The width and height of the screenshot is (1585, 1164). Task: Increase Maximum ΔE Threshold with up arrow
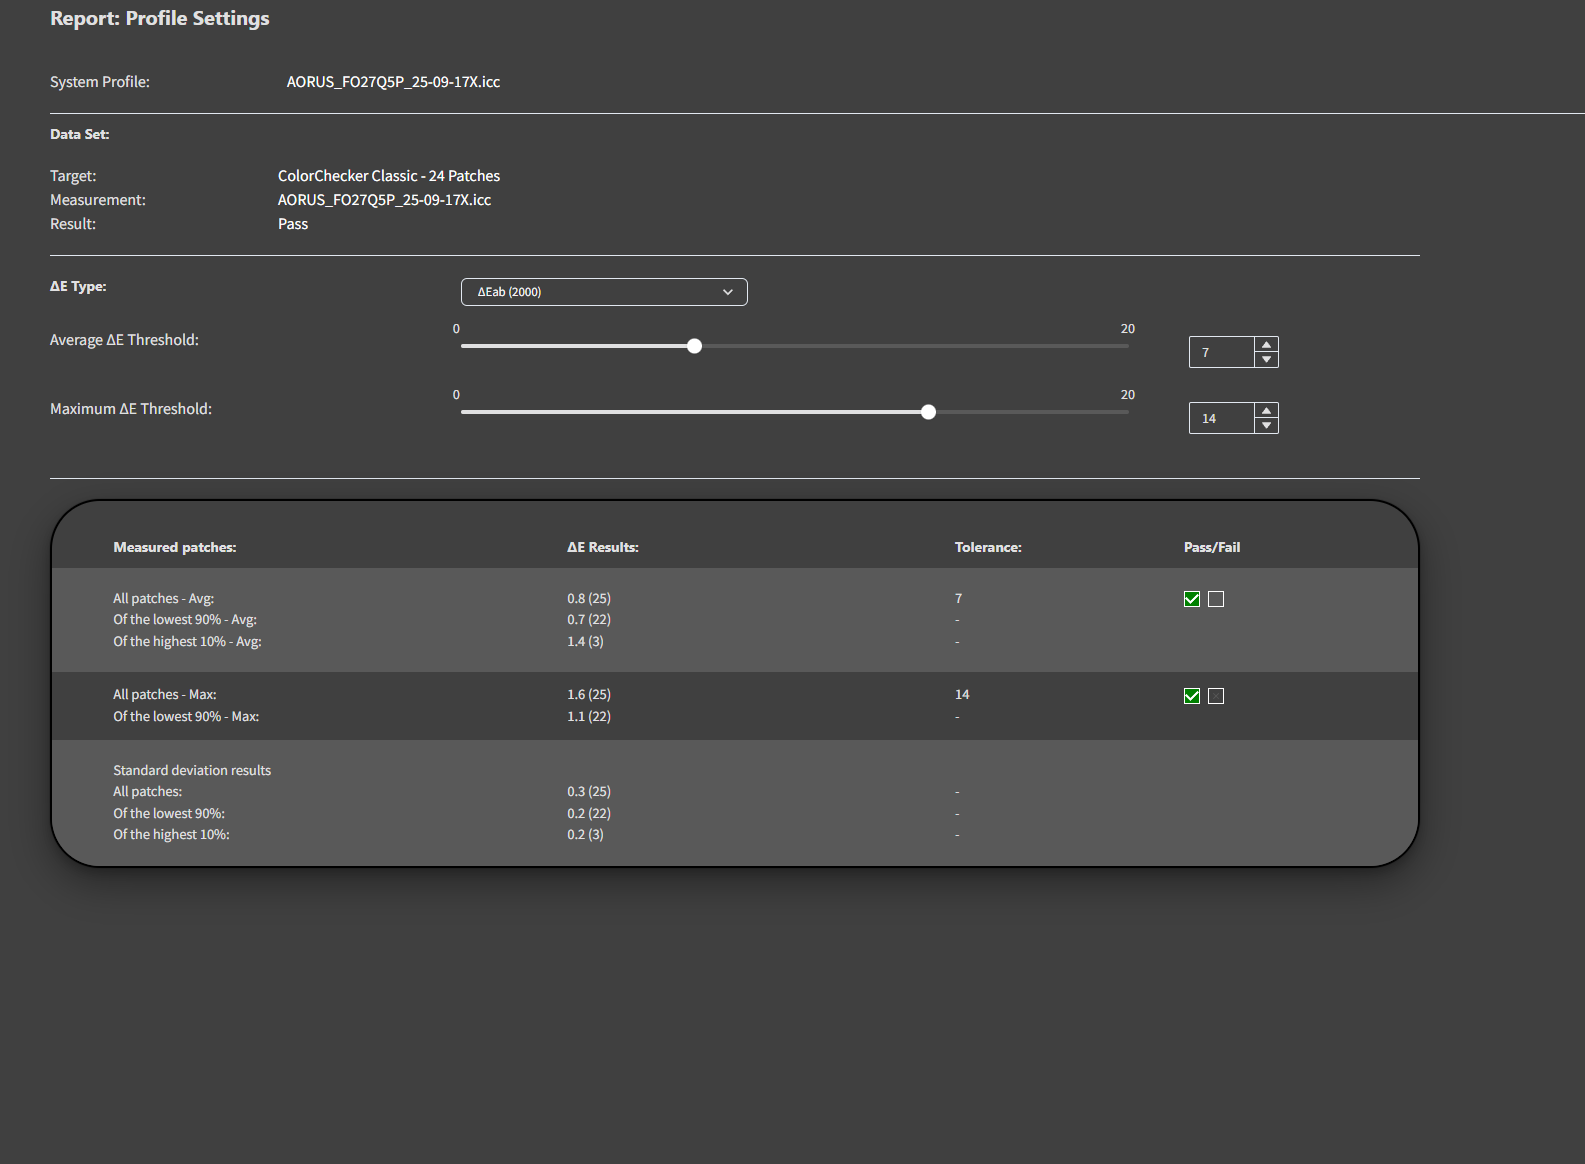(1266, 411)
